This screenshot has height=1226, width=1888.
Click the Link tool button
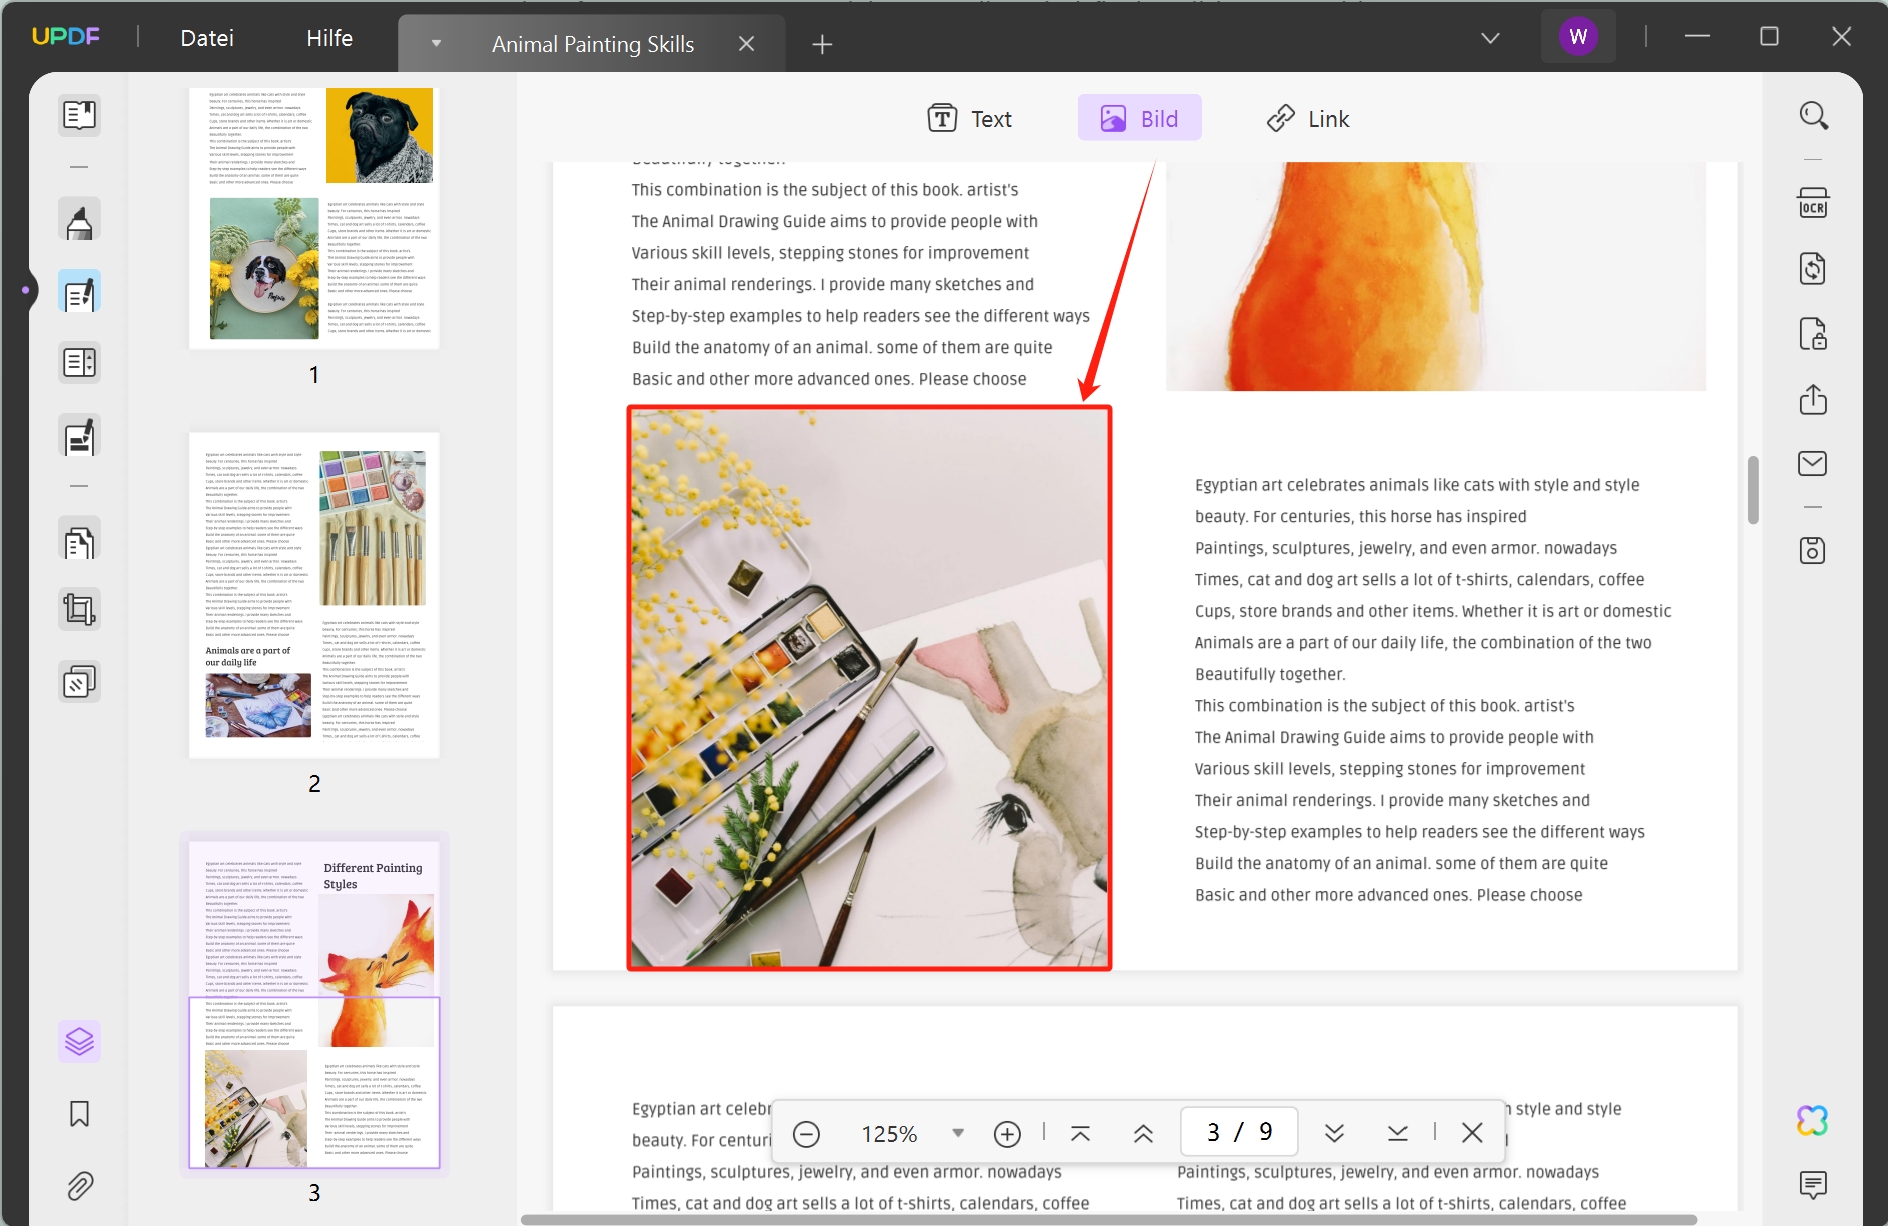pyautogui.click(x=1308, y=119)
